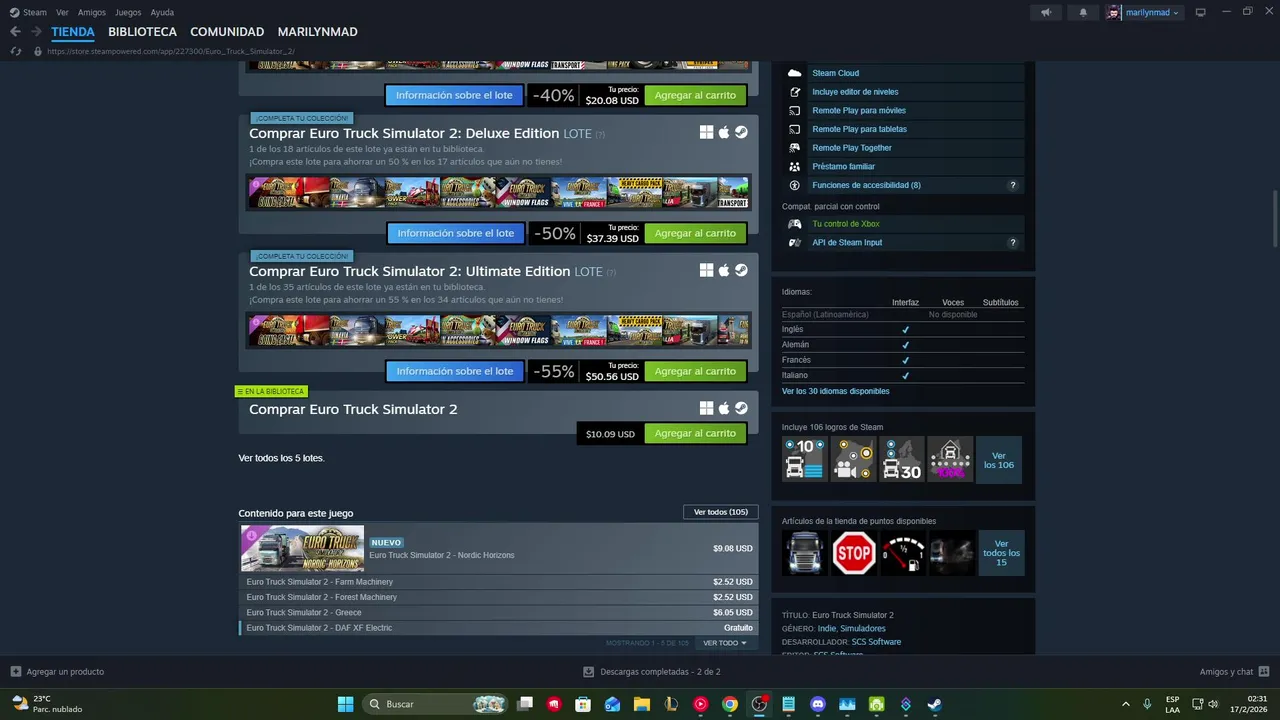This screenshot has width=1280, height=720.
Task: Click Agregar un producto
Action: coord(57,672)
